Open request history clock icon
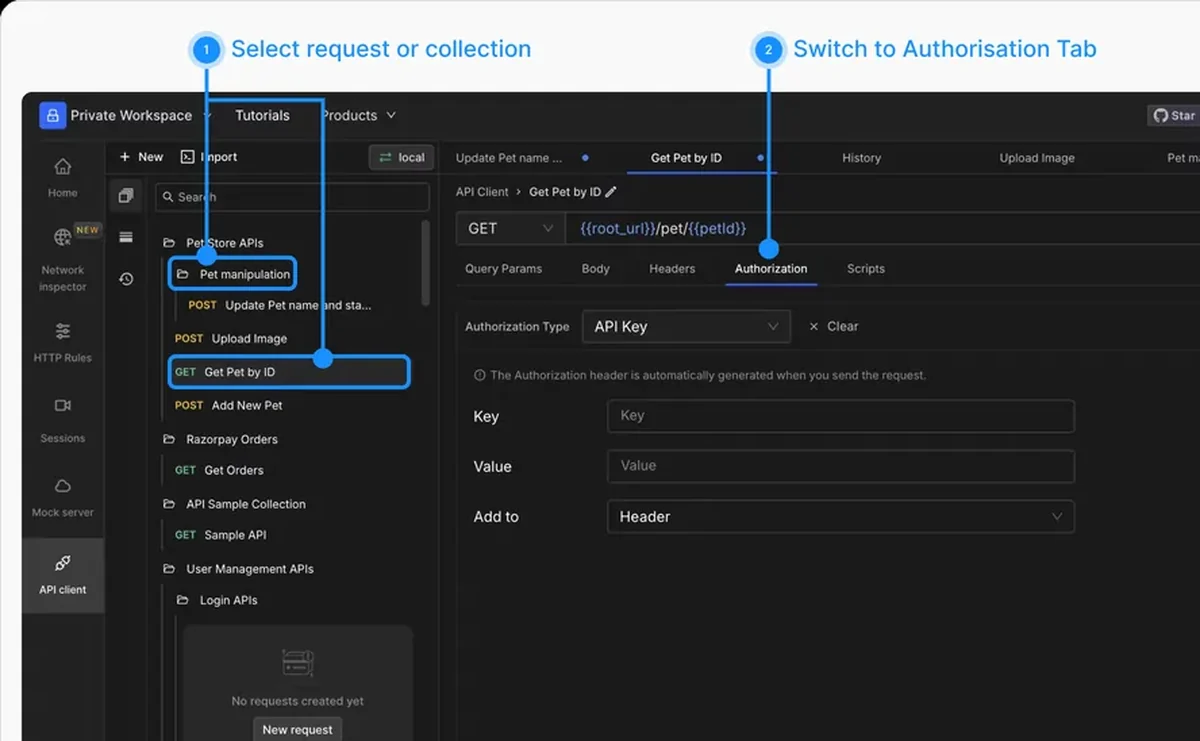 coord(126,279)
